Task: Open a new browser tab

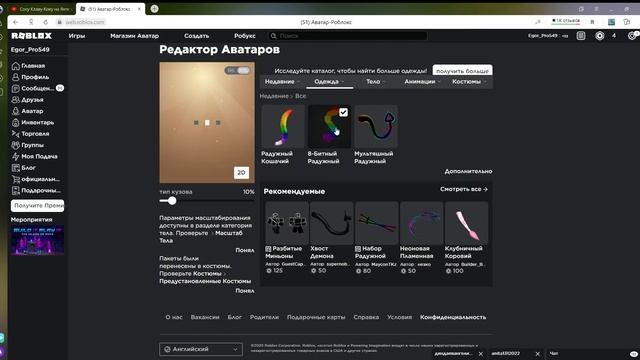Action: point(154,9)
